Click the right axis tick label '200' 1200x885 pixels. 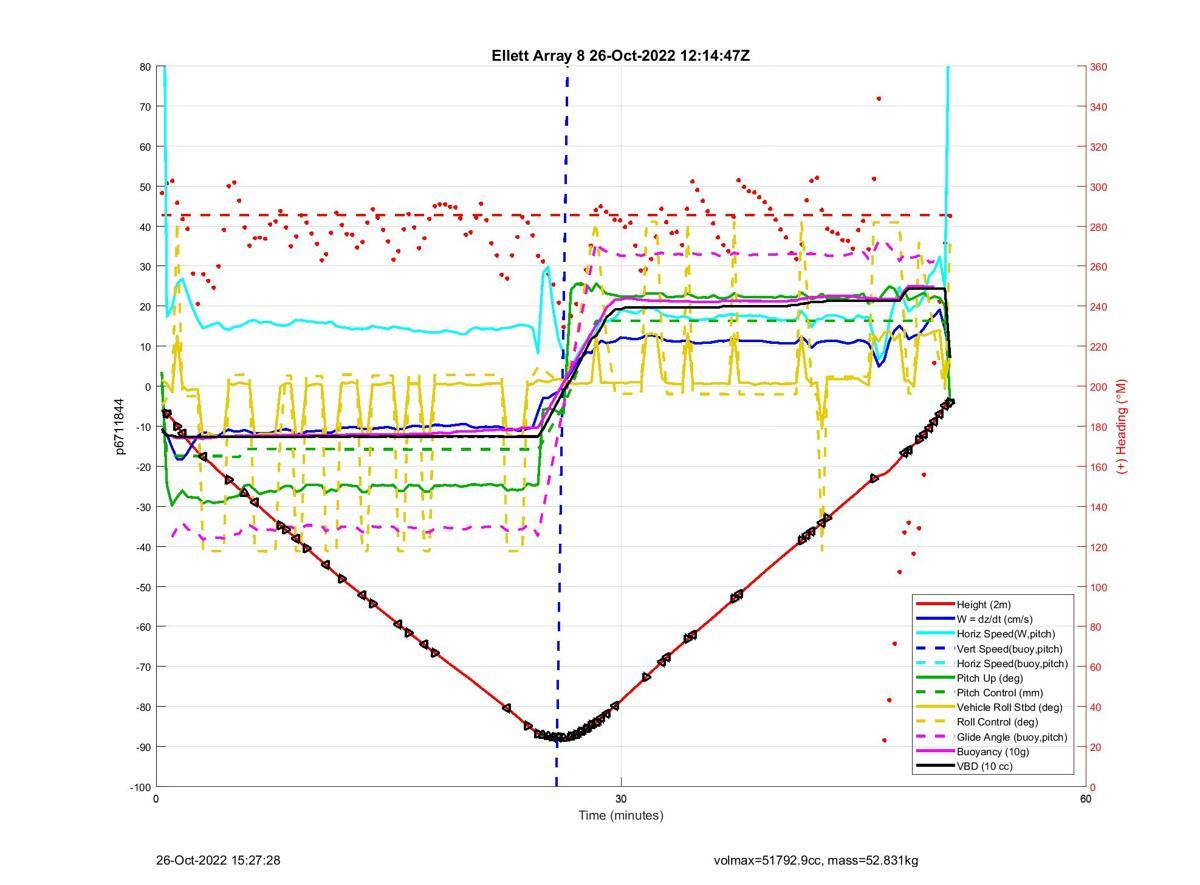(1099, 387)
